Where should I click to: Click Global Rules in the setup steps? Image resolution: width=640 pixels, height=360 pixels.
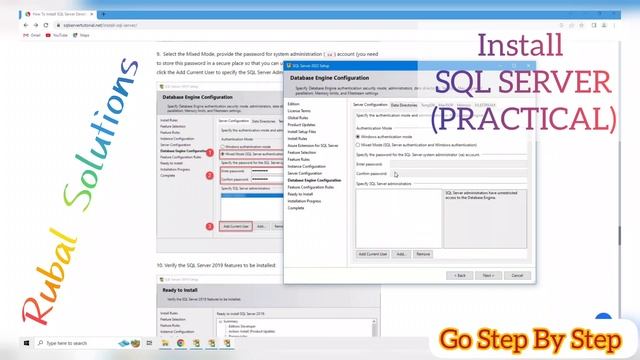click(x=298, y=118)
